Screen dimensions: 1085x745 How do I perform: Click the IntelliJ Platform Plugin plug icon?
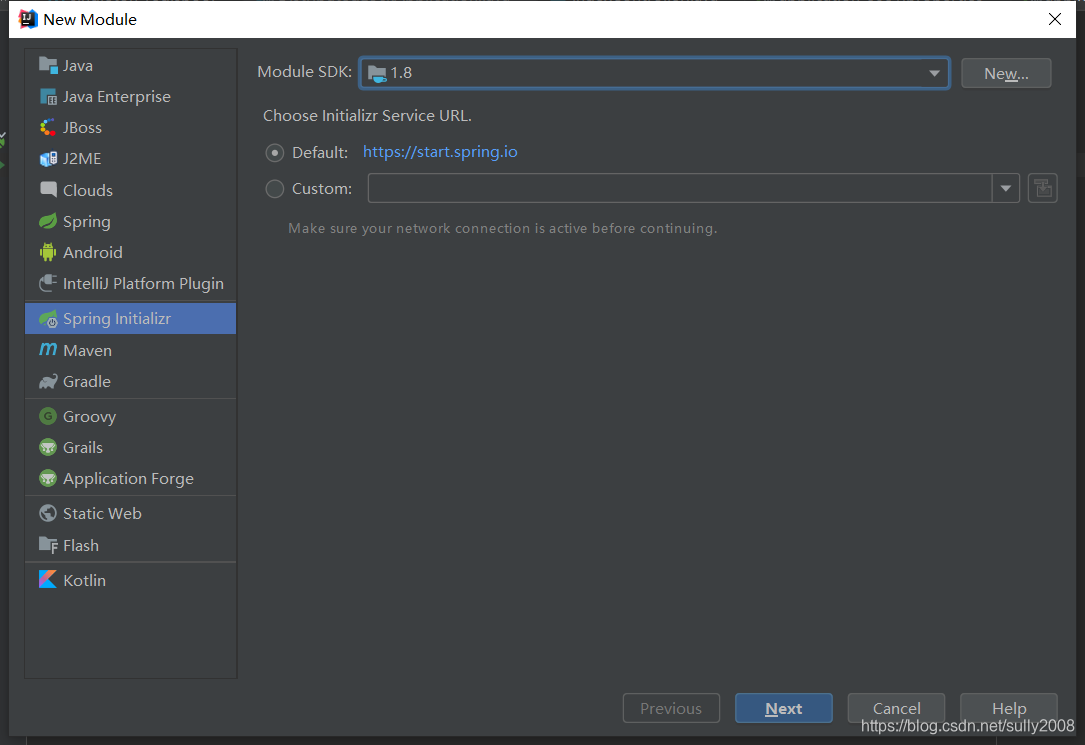point(48,283)
